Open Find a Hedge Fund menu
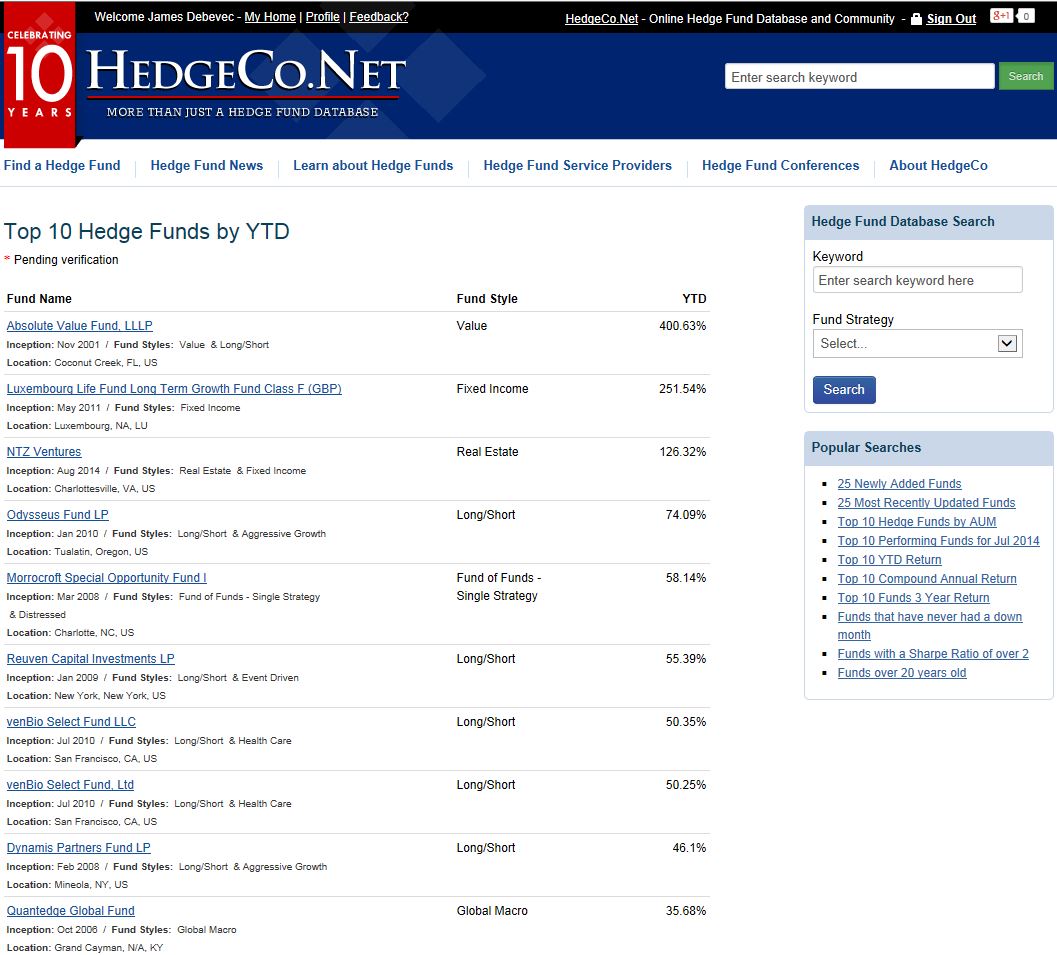1057x955 pixels. pyautogui.click(x=62, y=166)
